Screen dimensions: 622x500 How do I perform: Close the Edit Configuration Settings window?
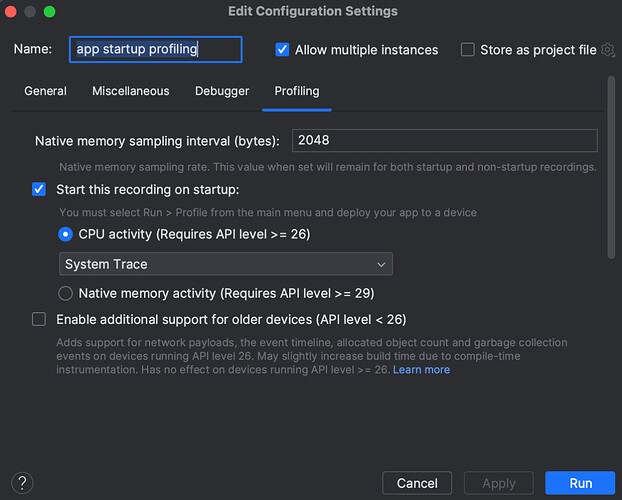[x=12, y=12]
